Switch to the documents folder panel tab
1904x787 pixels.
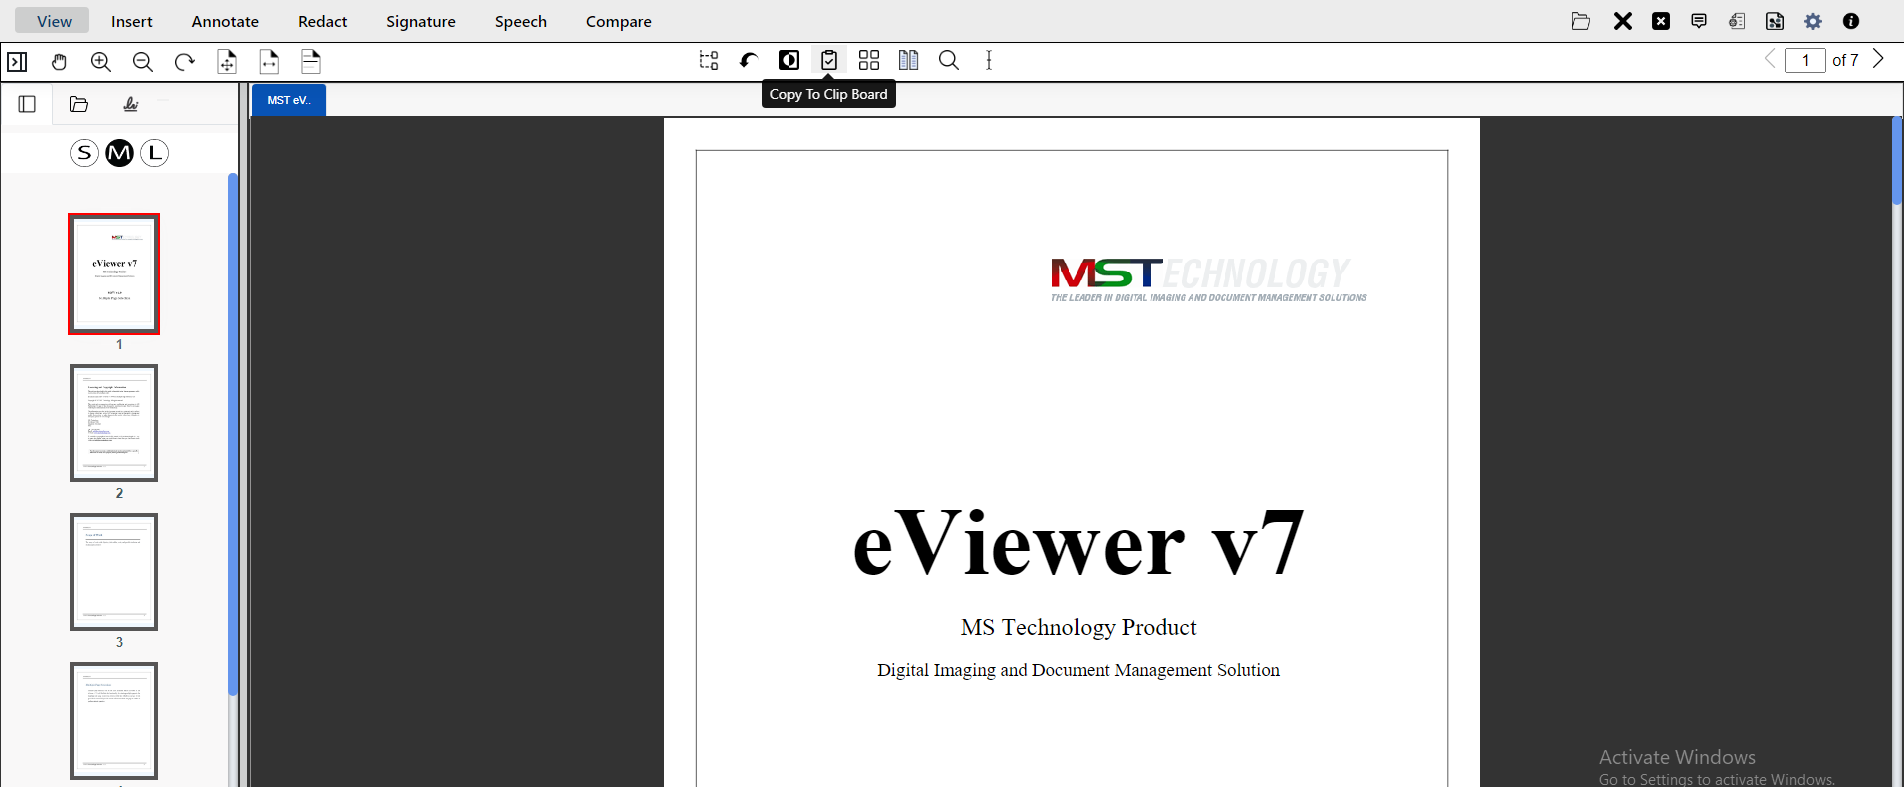[x=79, y=104]
